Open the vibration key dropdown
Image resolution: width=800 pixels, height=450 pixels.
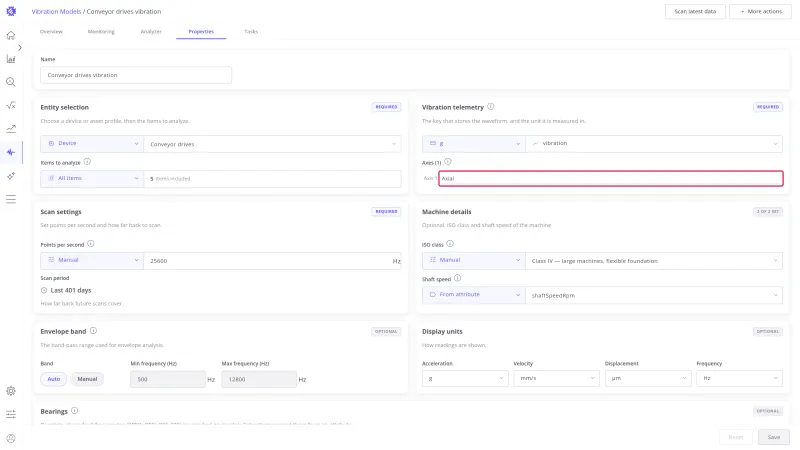pyautogui.click(x=654, y=144)
